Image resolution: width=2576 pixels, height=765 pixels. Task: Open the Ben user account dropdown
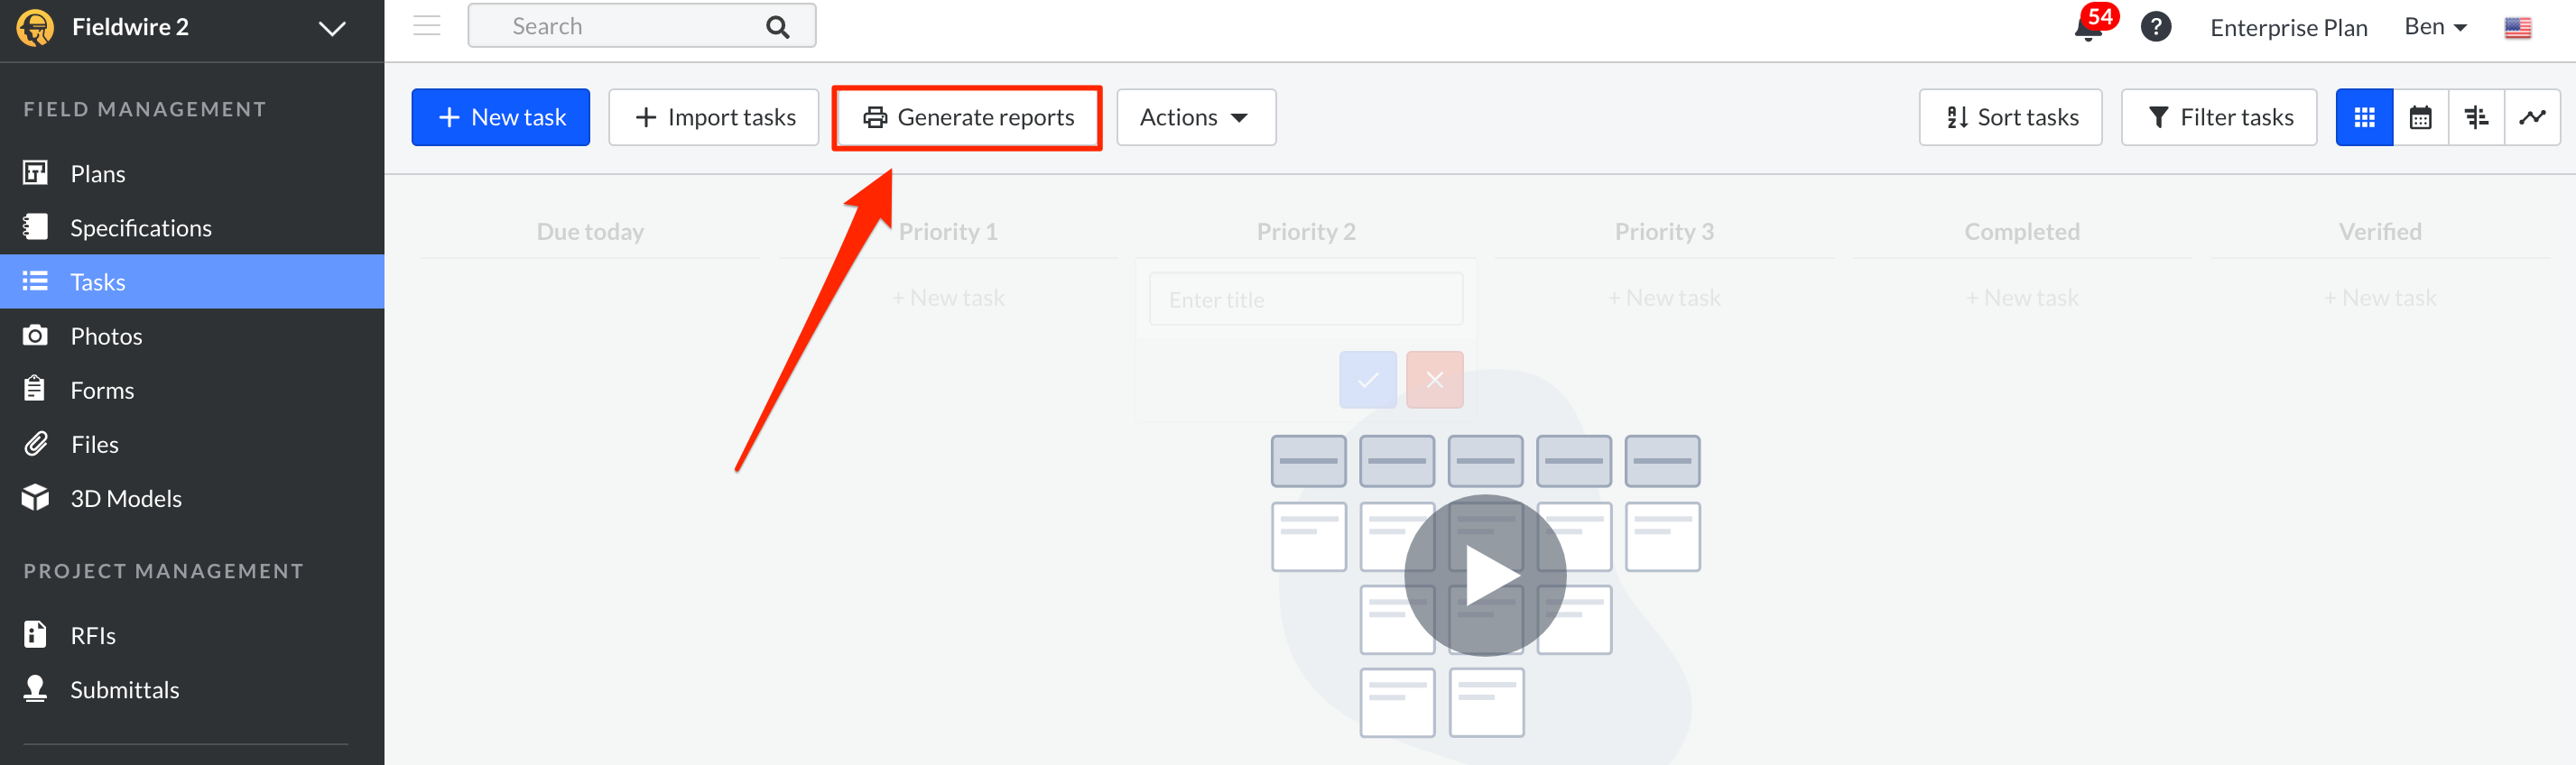click(x=2434, y=27)
